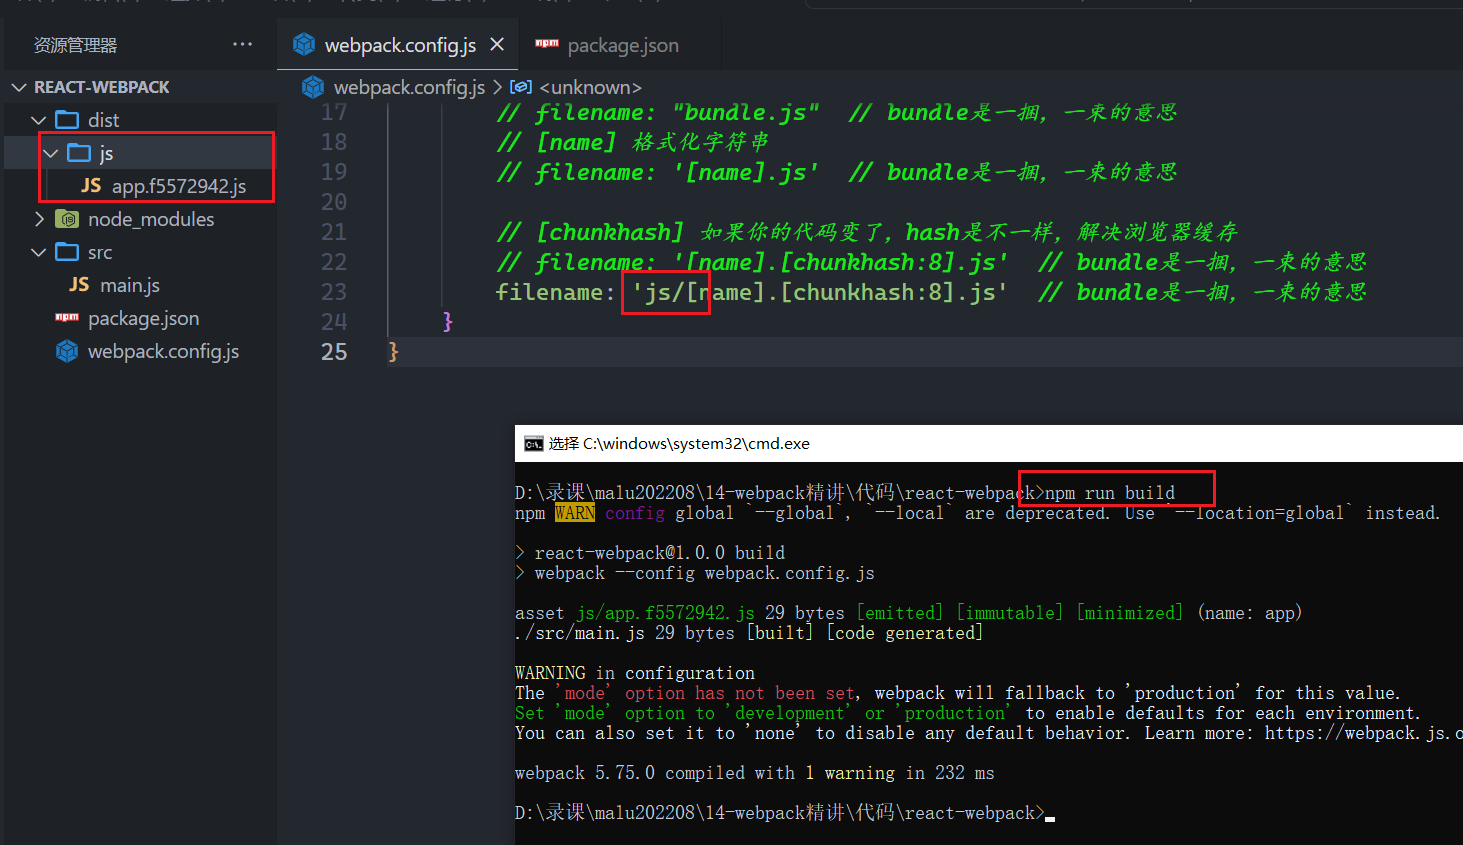Select the node_modules folder label
This screenshot has height=845, width=1463.
pos(151,219)
